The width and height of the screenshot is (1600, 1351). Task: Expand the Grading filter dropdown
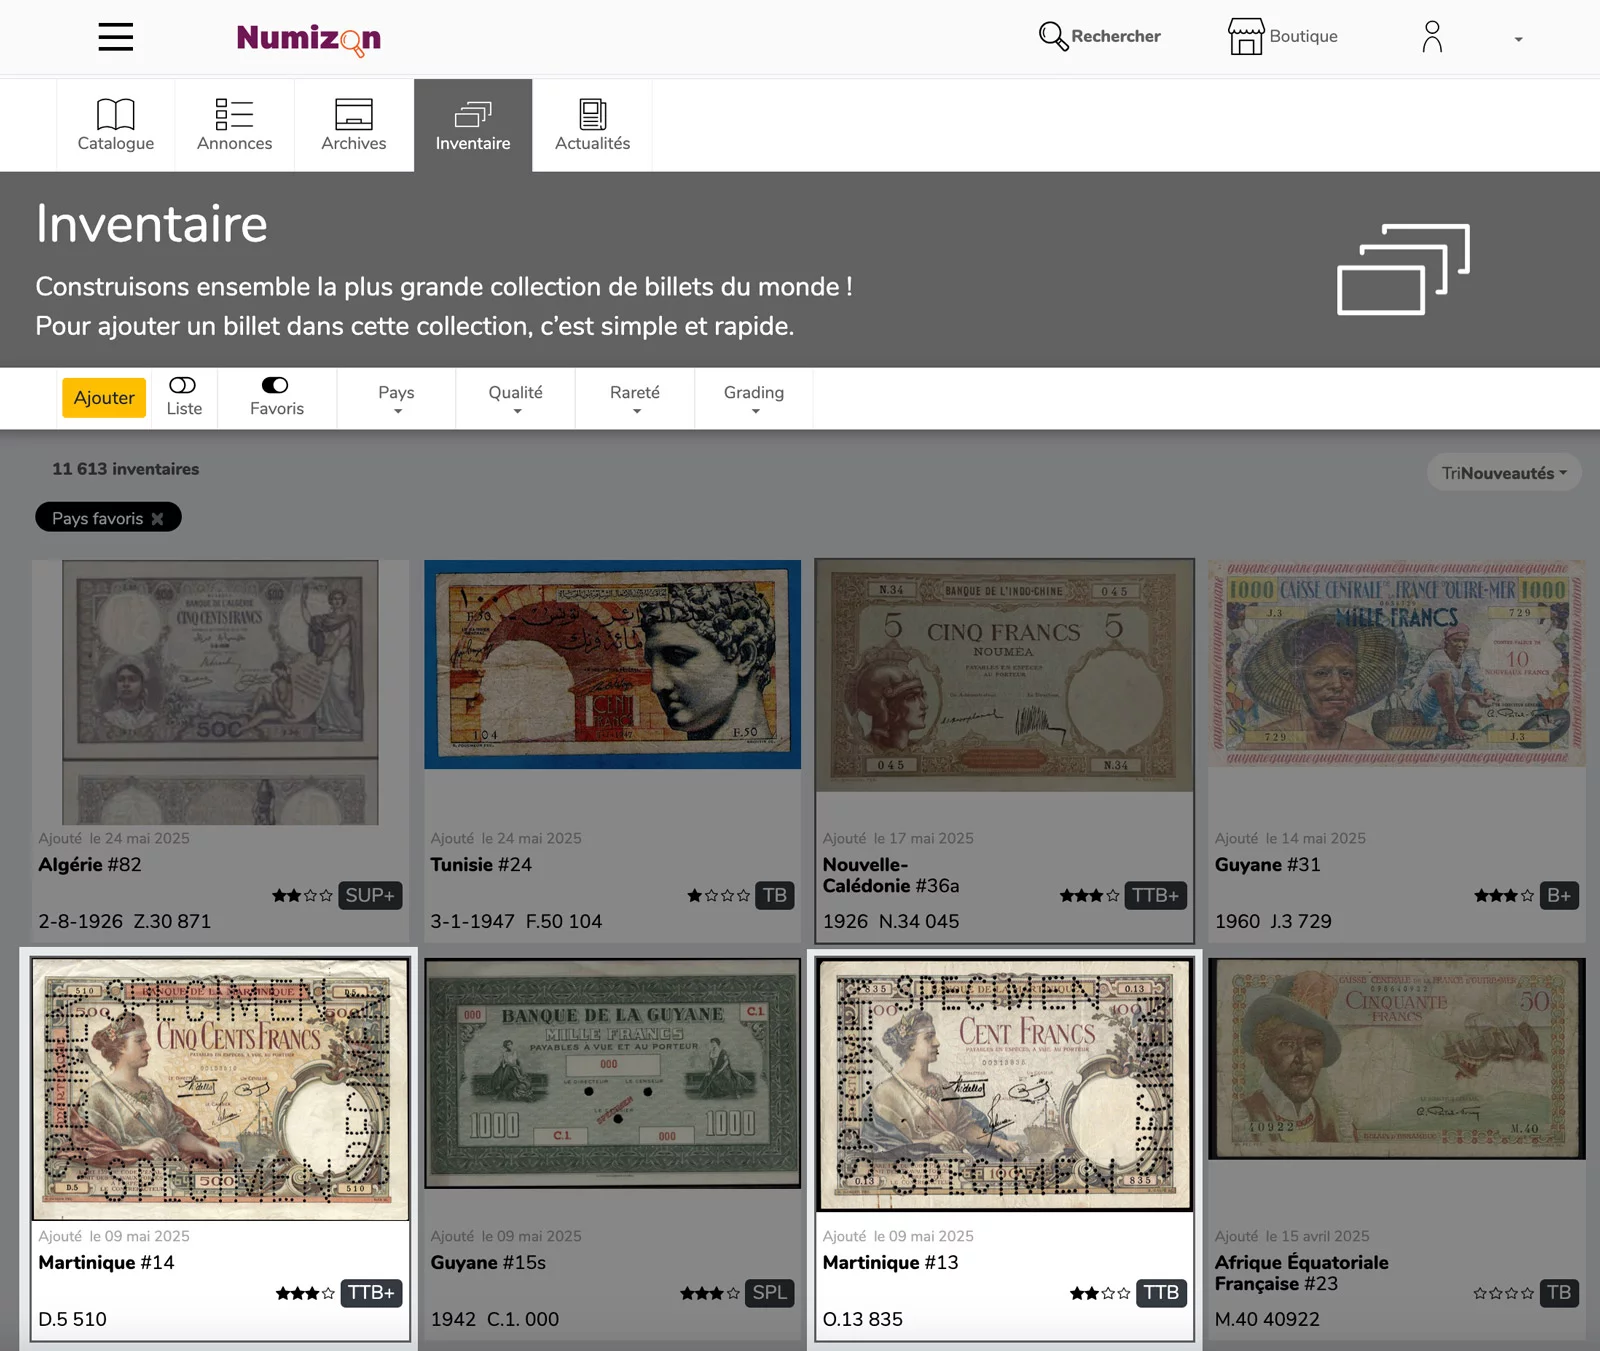tap(754, 398)
